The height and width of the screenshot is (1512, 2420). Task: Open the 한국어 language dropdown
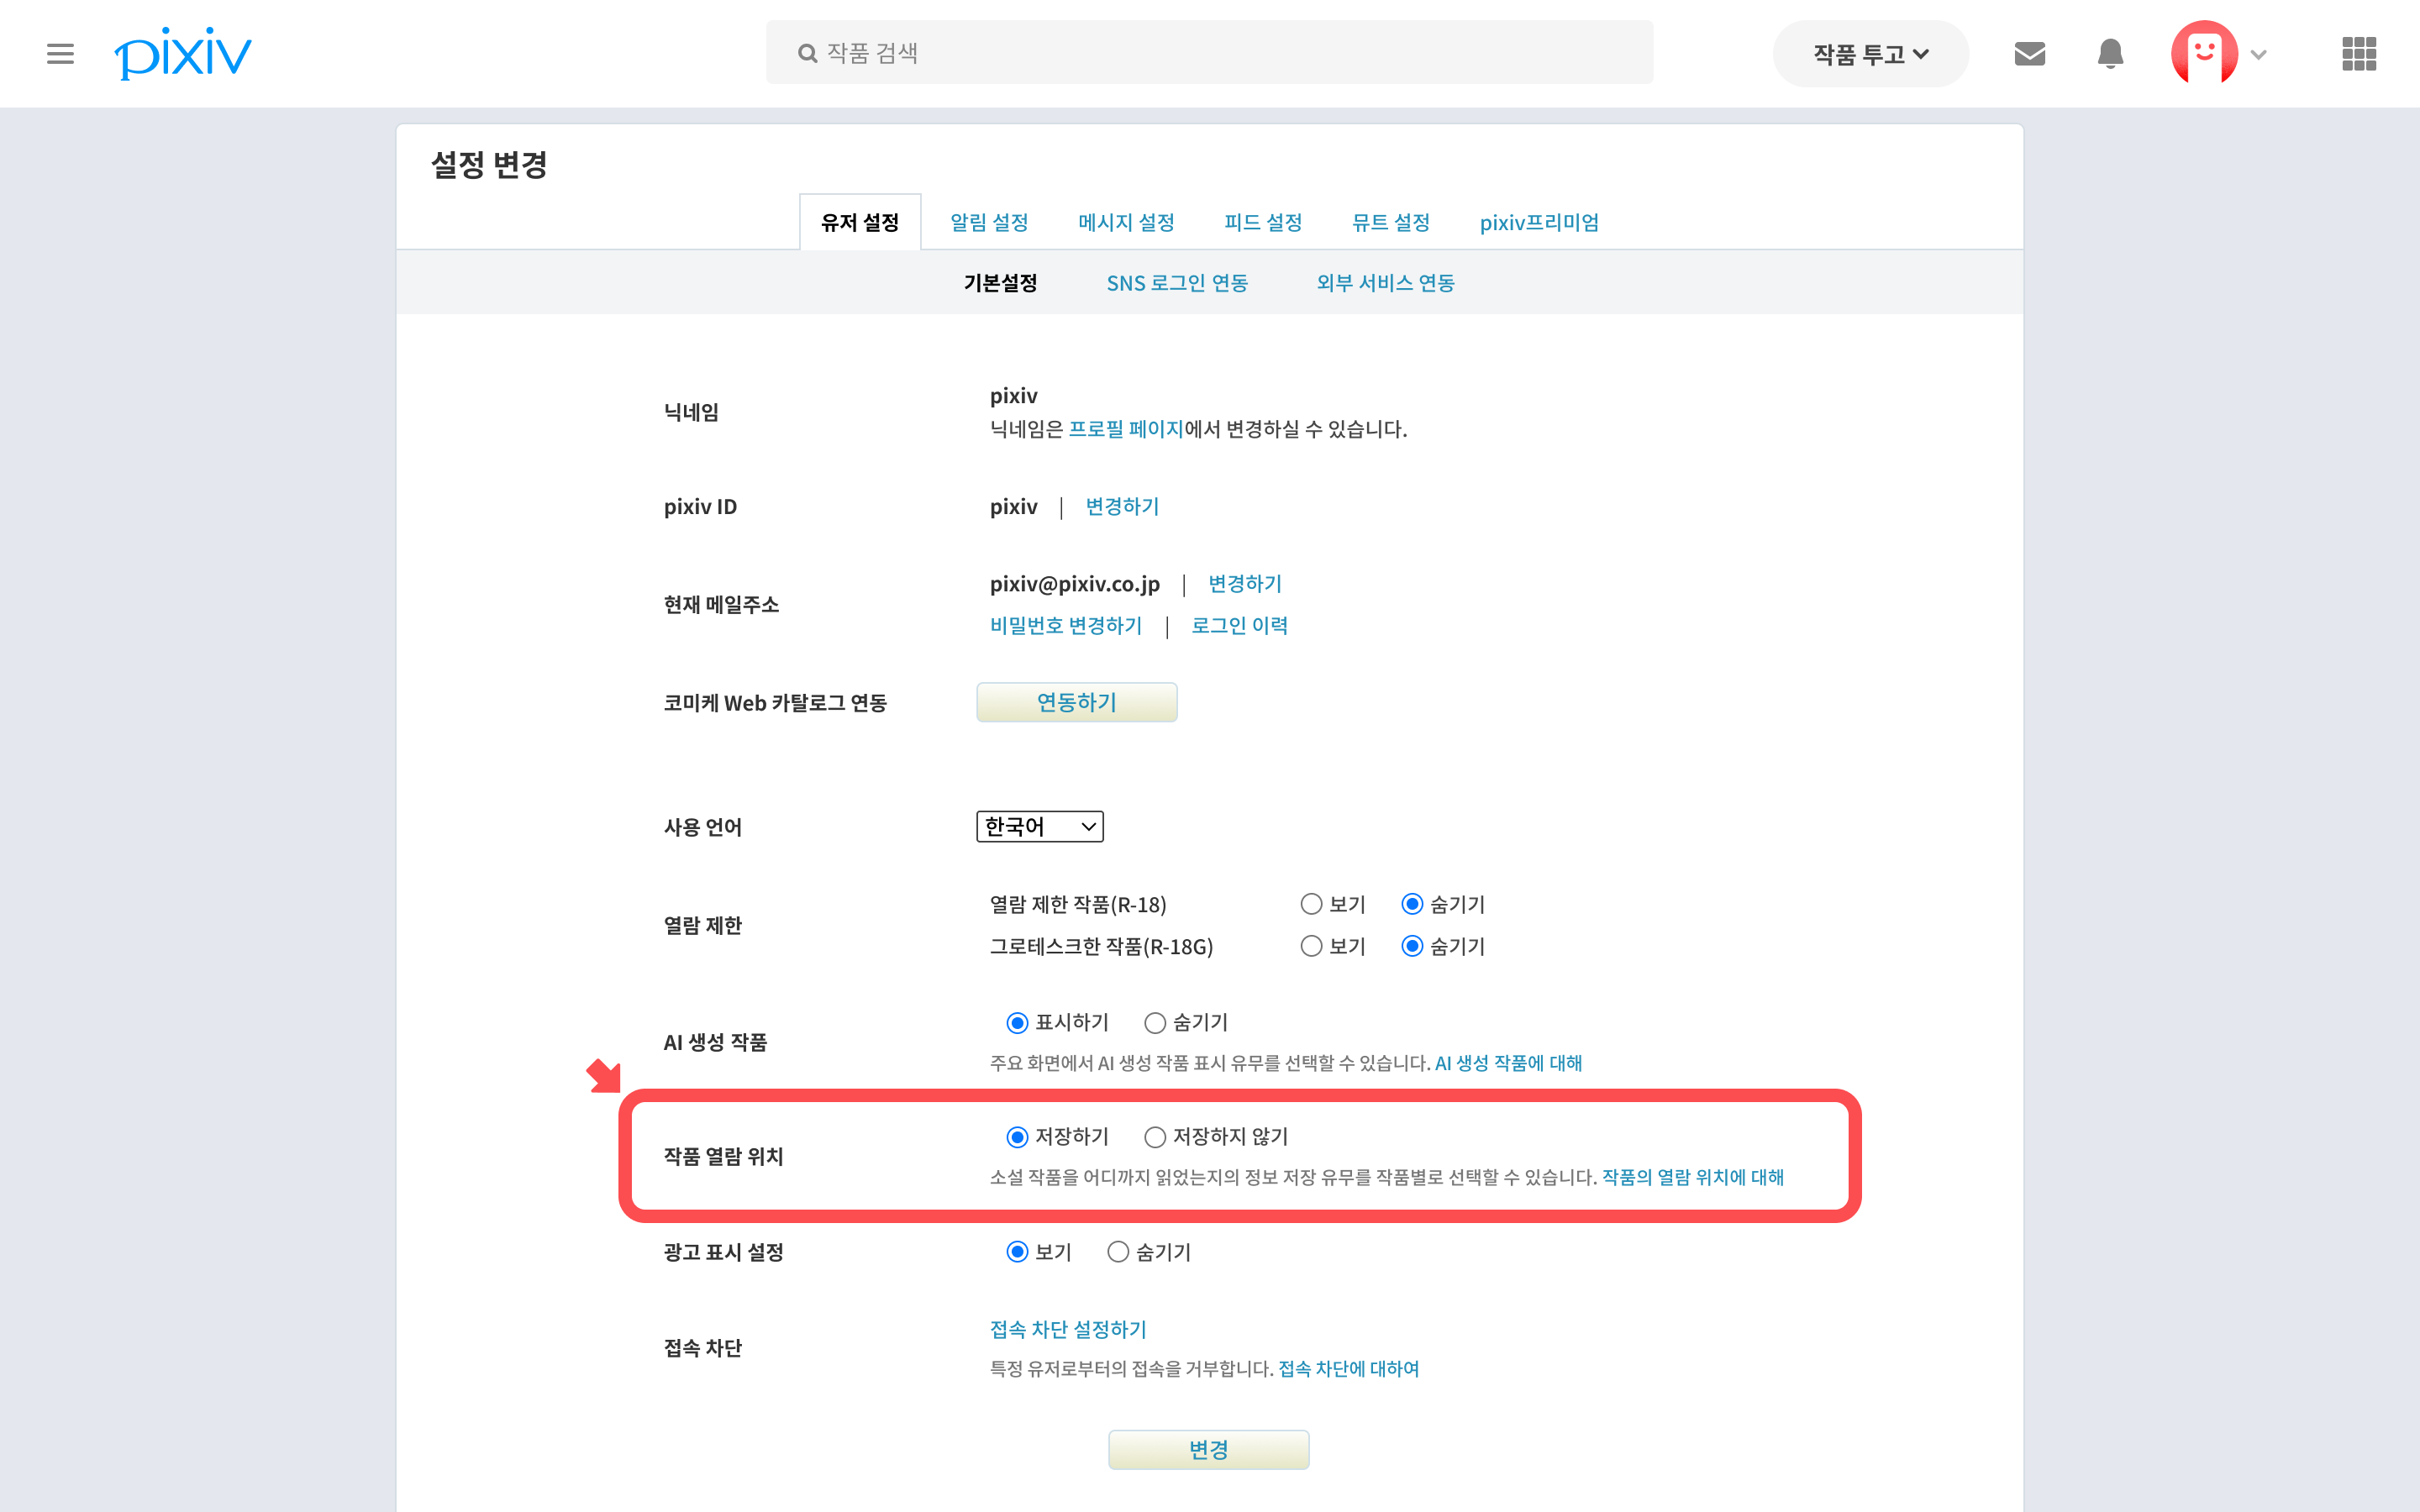pos(1039,826)
